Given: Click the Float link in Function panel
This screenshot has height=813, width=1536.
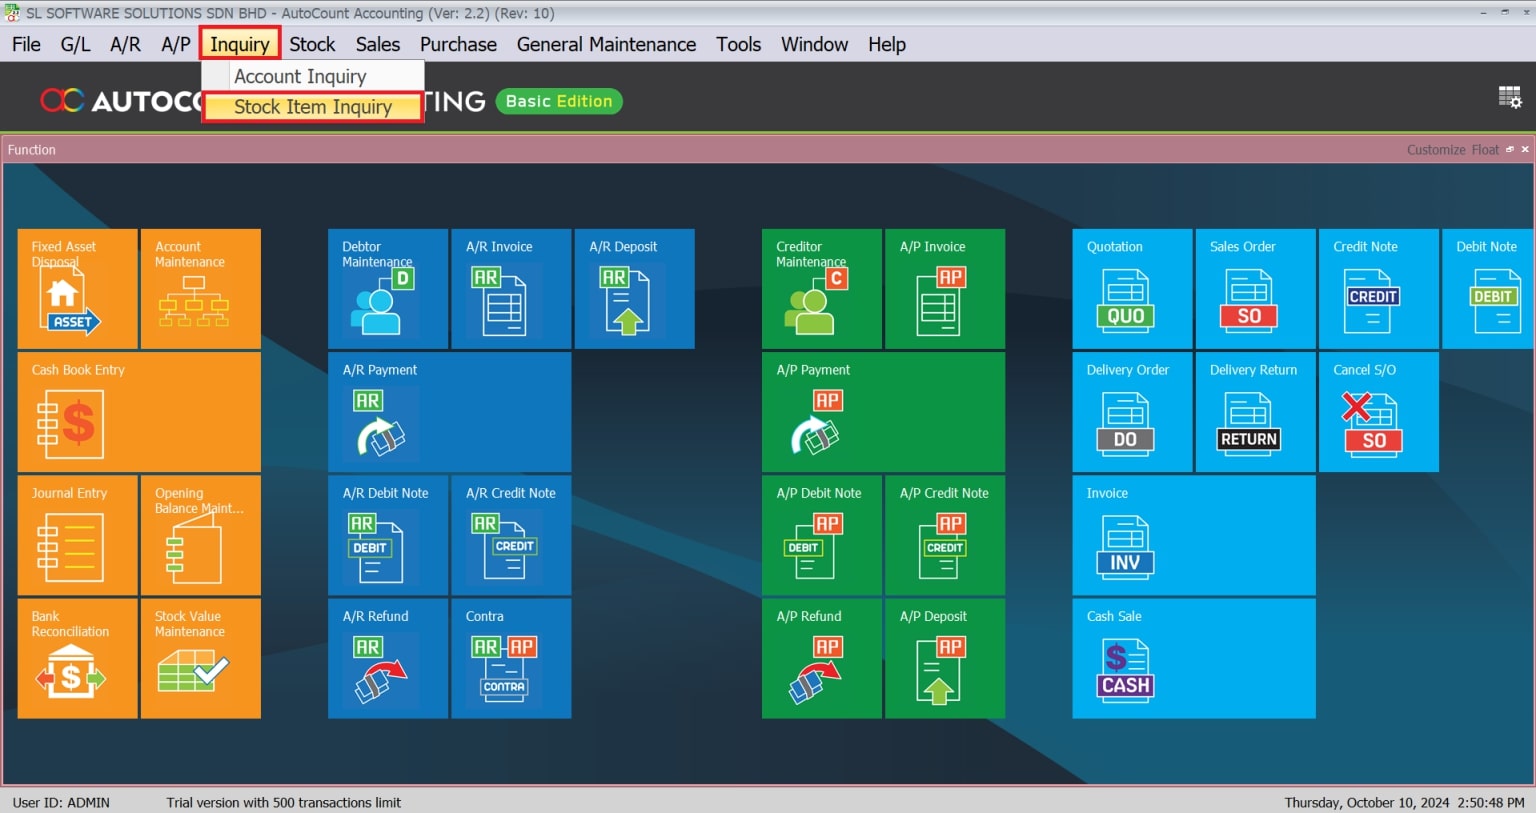Looking at the screenshot, I should (1484, 150).
